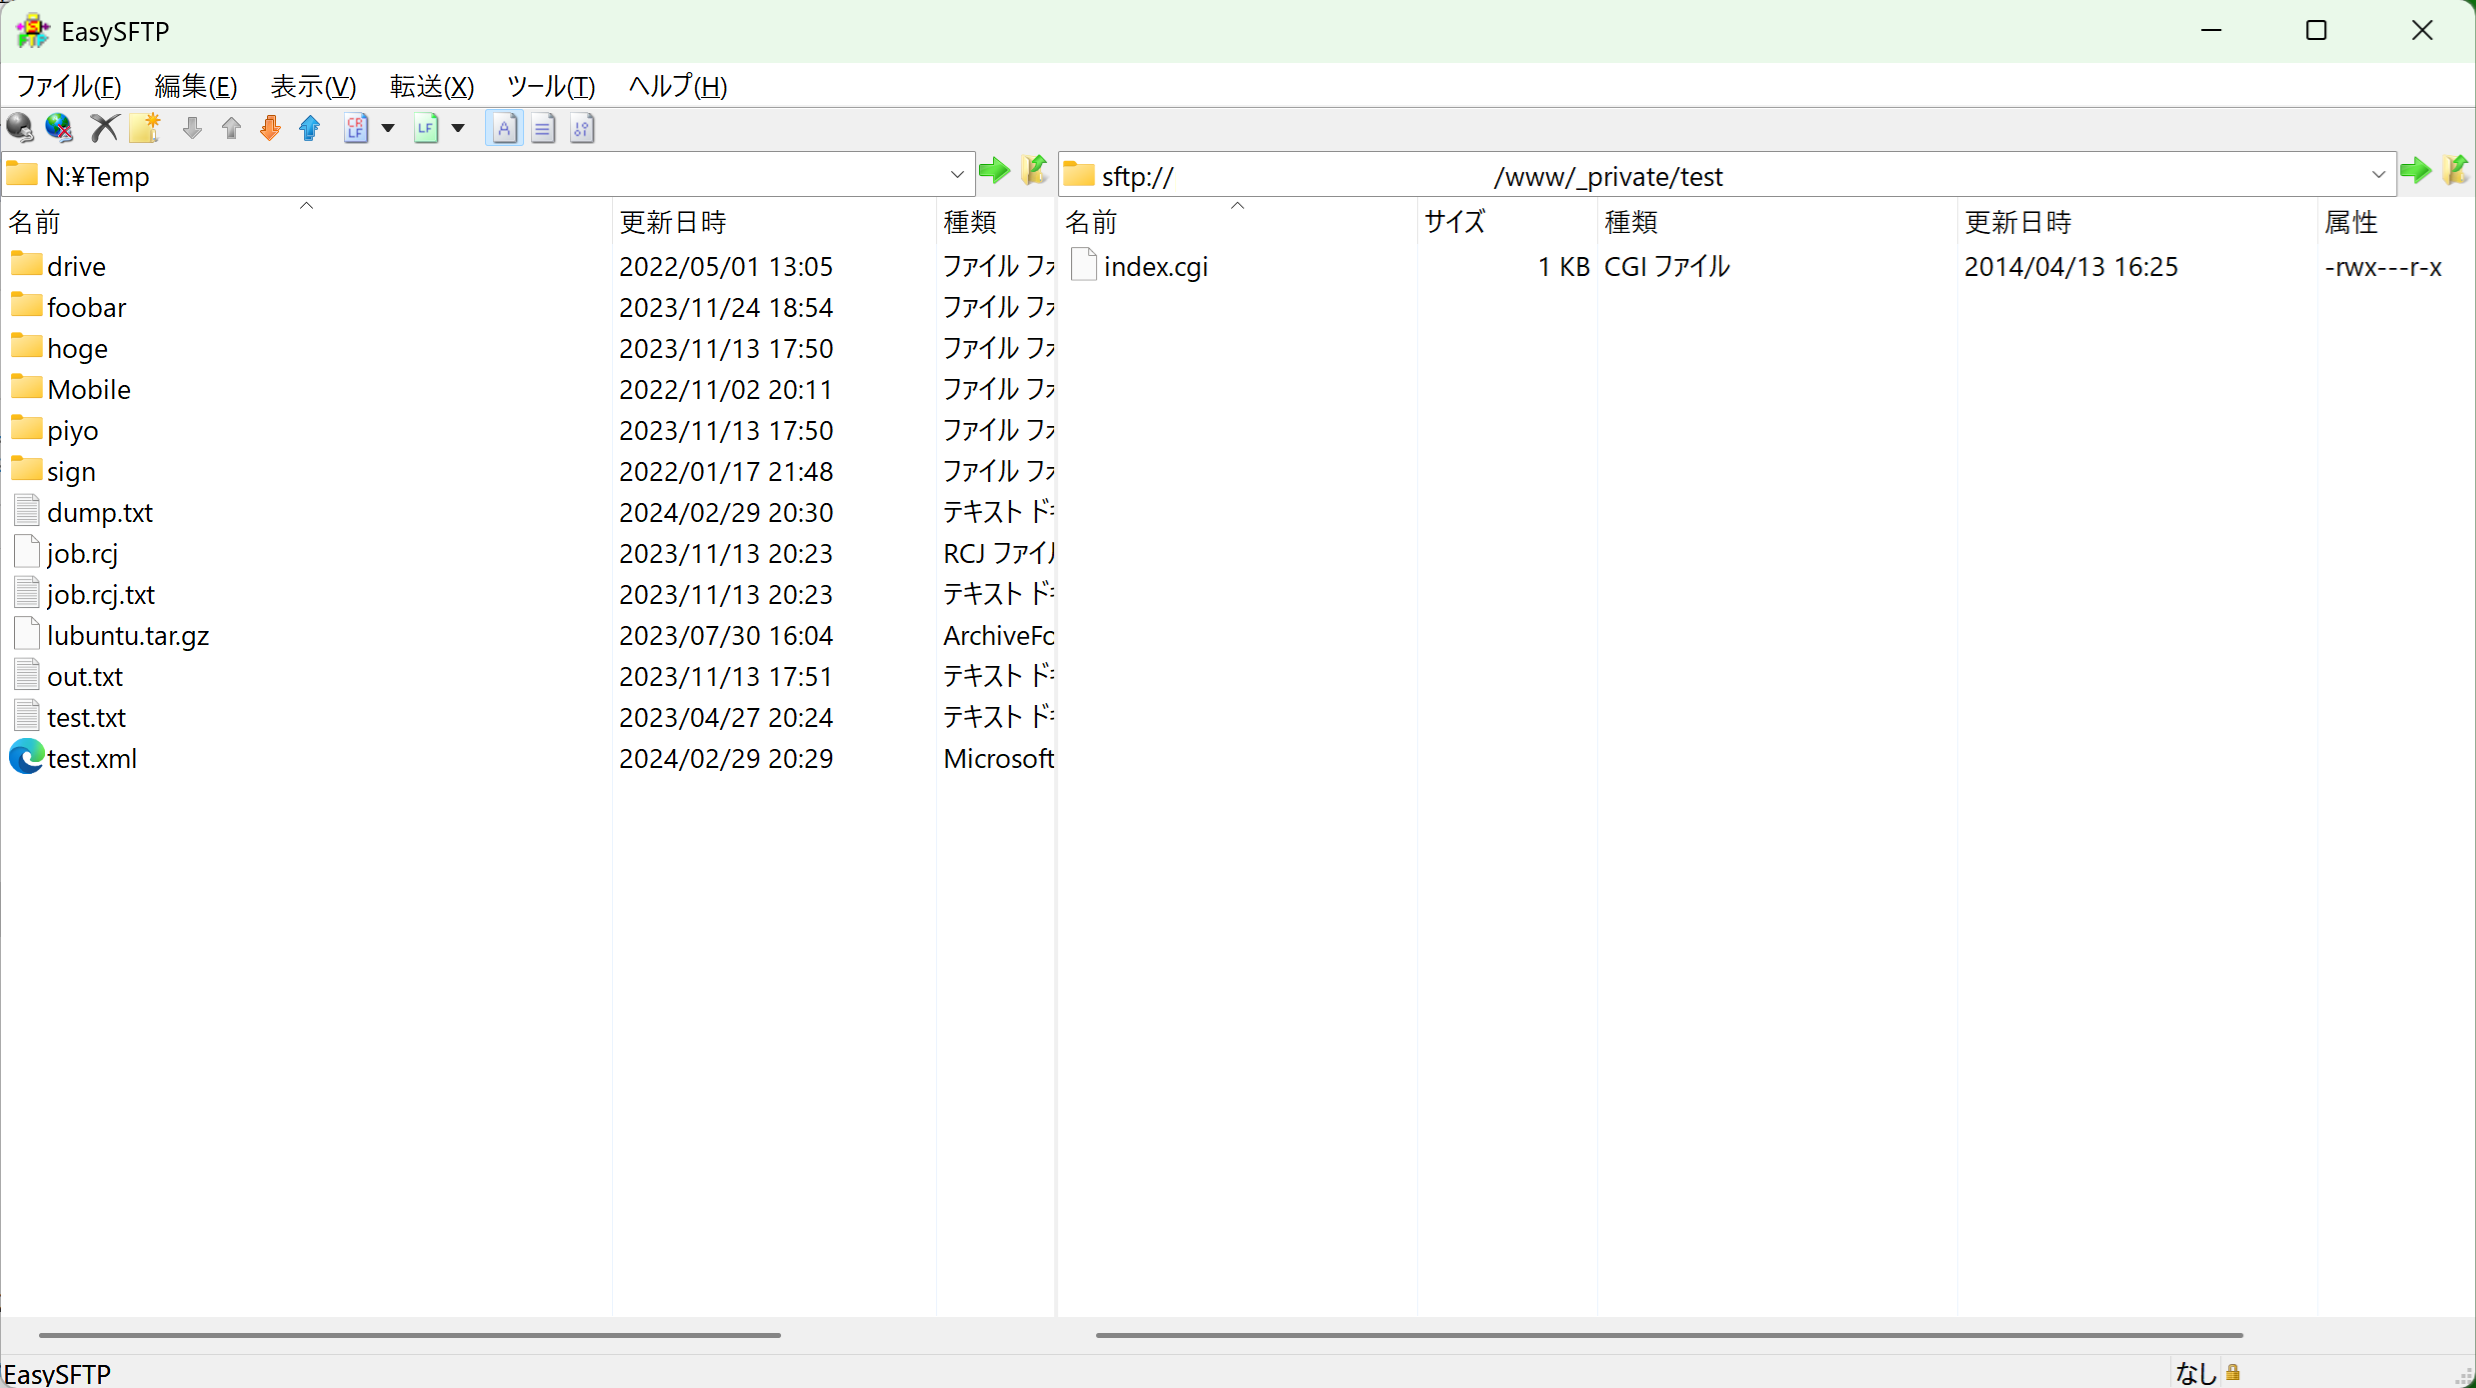Image resolution: width=2476 pixels, height=1388 pixels.
Task: Toggle the auto transfer mode 'A' icon
Action: point(504,128)
